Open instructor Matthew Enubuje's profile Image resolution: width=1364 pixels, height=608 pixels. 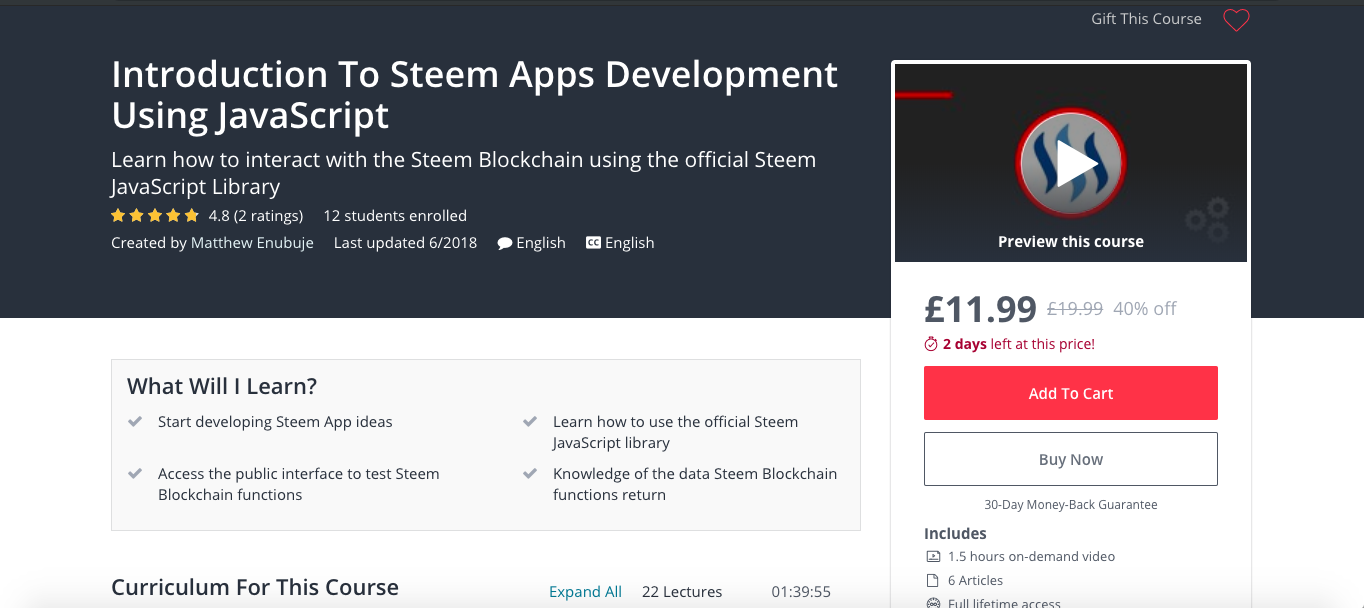tap(252, 243)
